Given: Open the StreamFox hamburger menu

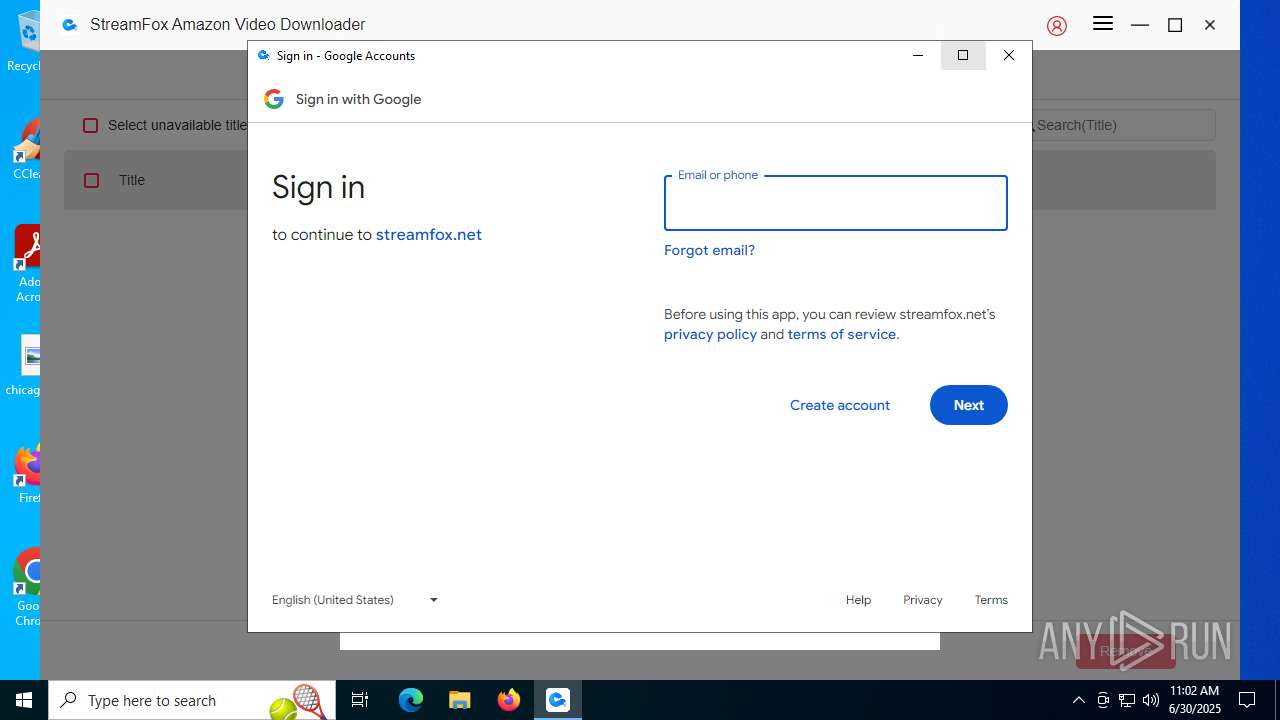Looking at the screenshot, I should (1103, 24).
